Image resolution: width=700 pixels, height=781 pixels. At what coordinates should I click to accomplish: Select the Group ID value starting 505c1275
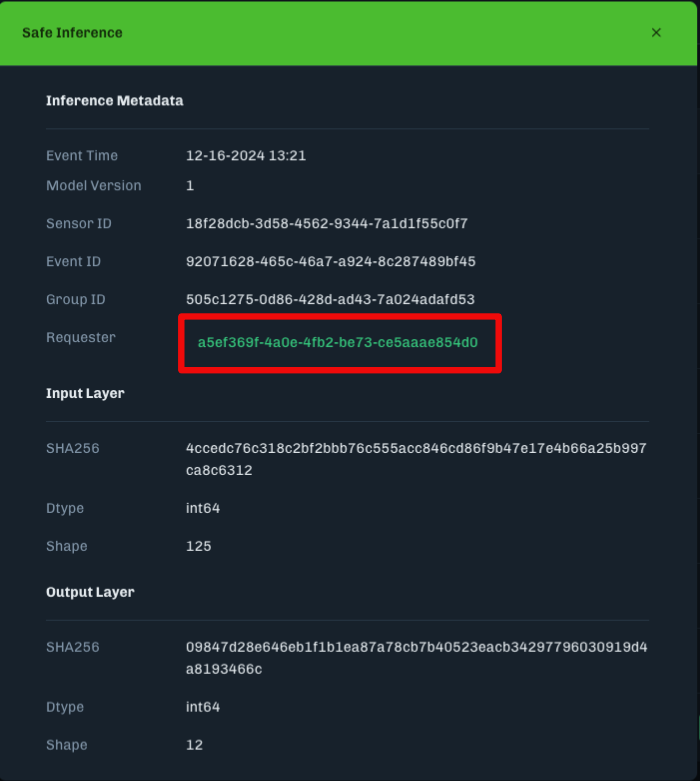coord(330,300)
